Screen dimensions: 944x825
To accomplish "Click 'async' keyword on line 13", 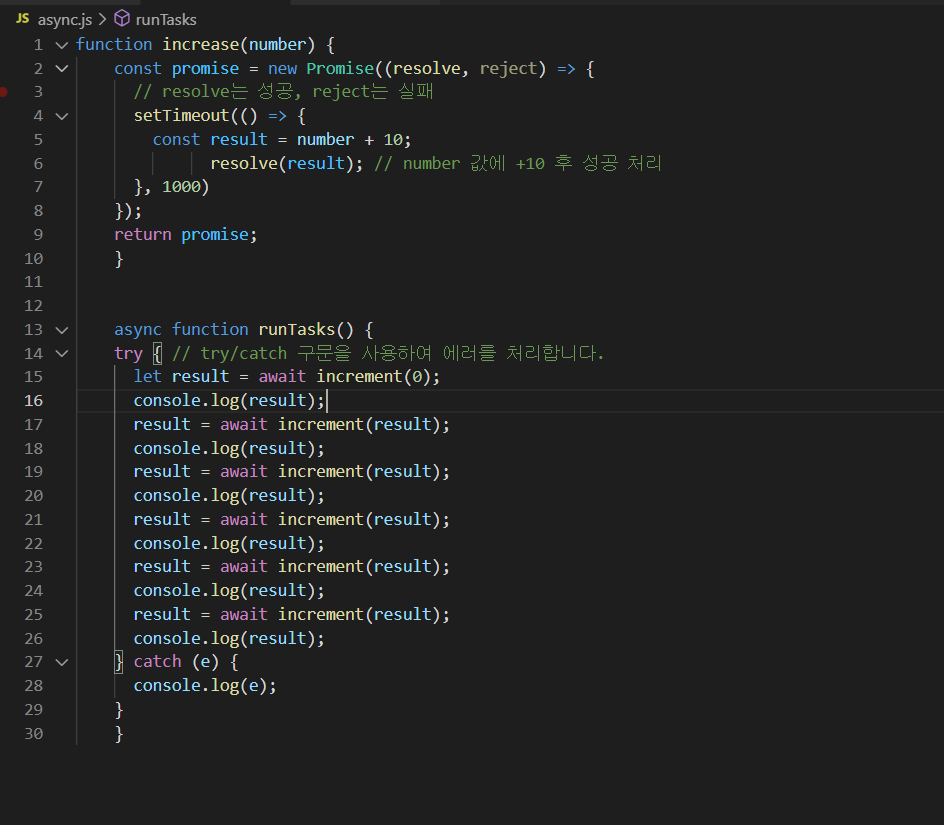I will pos(138,329).
